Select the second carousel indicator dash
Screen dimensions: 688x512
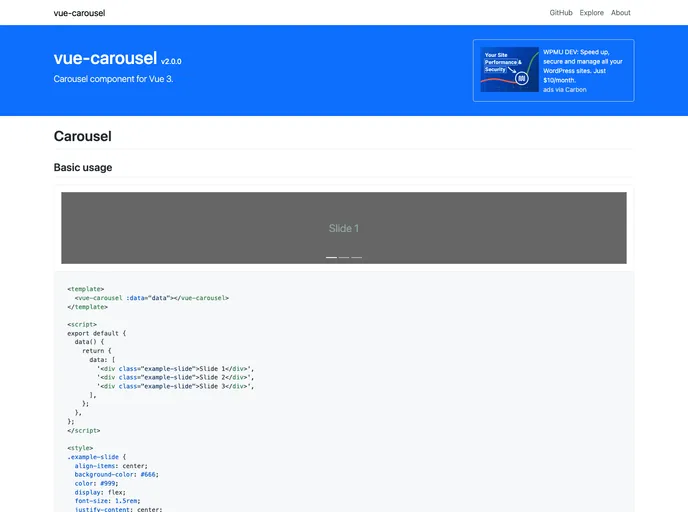[344, 258]
